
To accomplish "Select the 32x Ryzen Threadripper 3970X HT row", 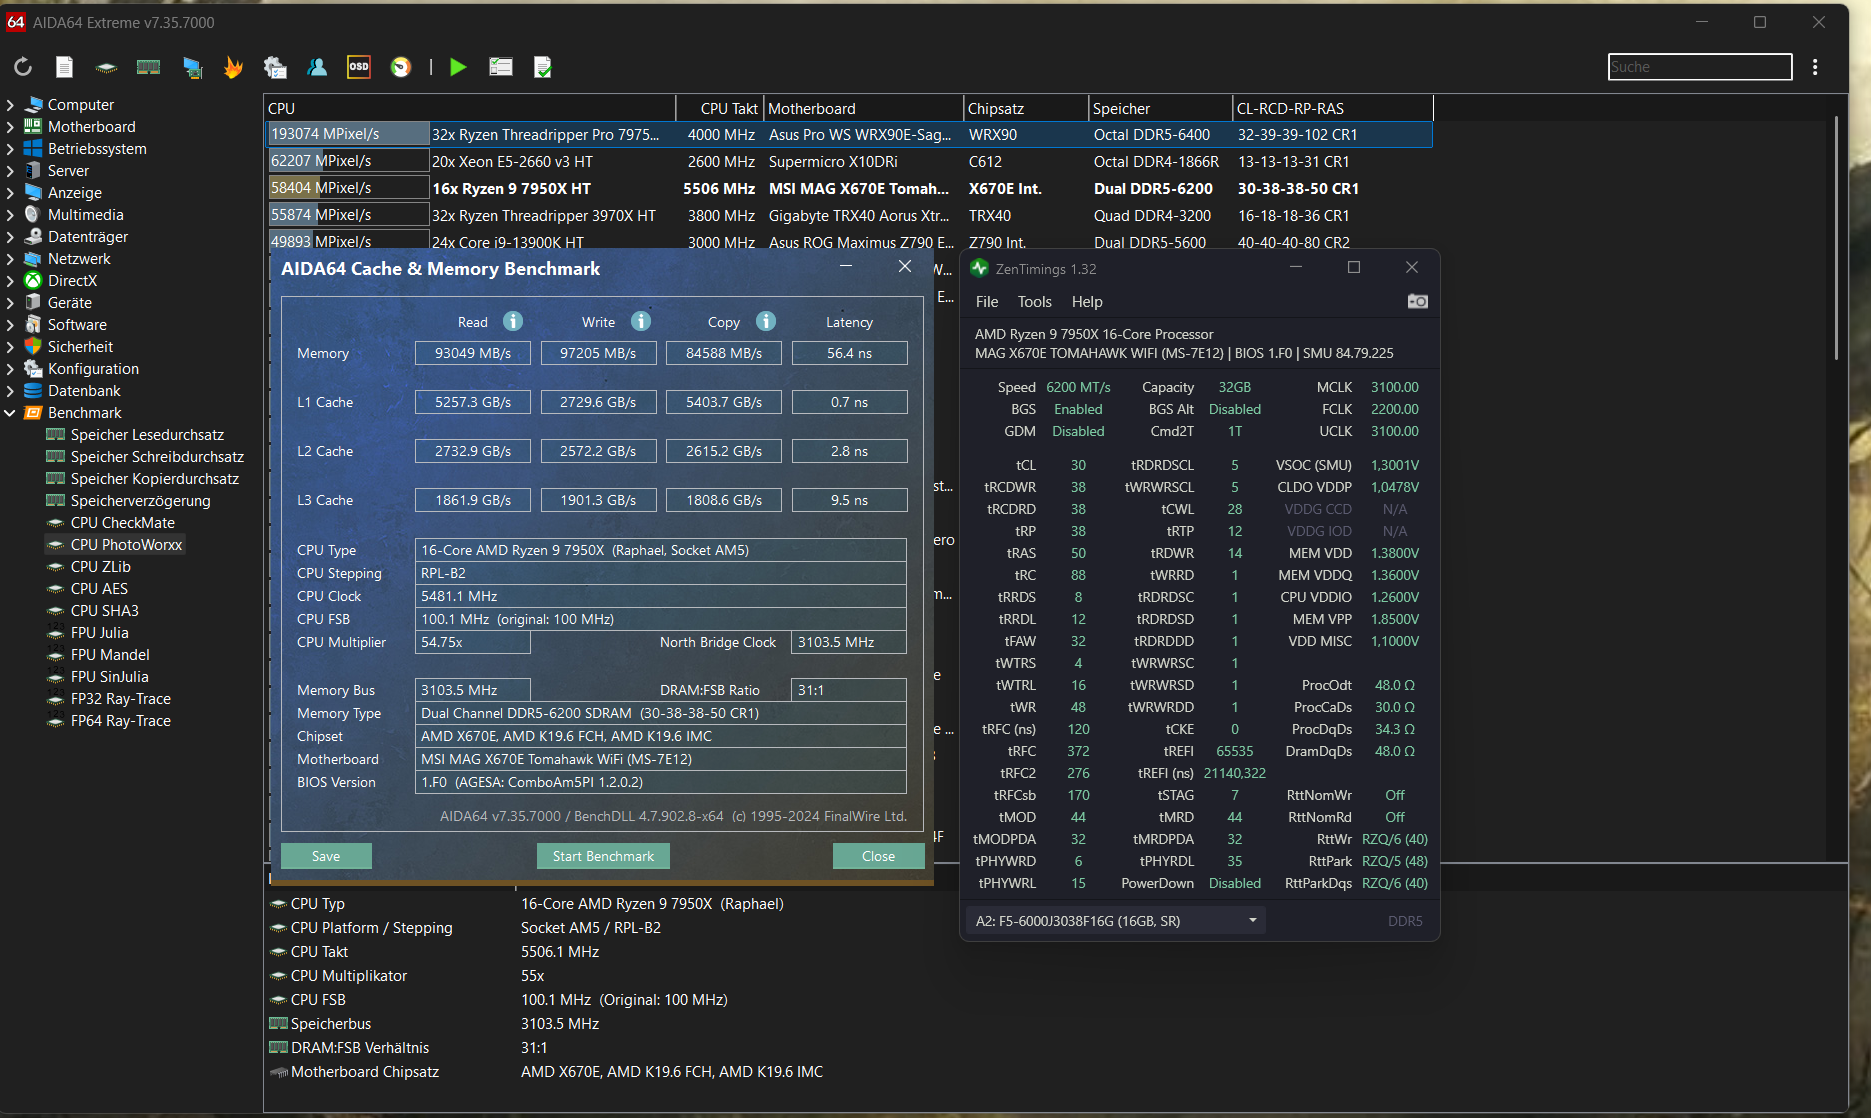I will 849,215.
